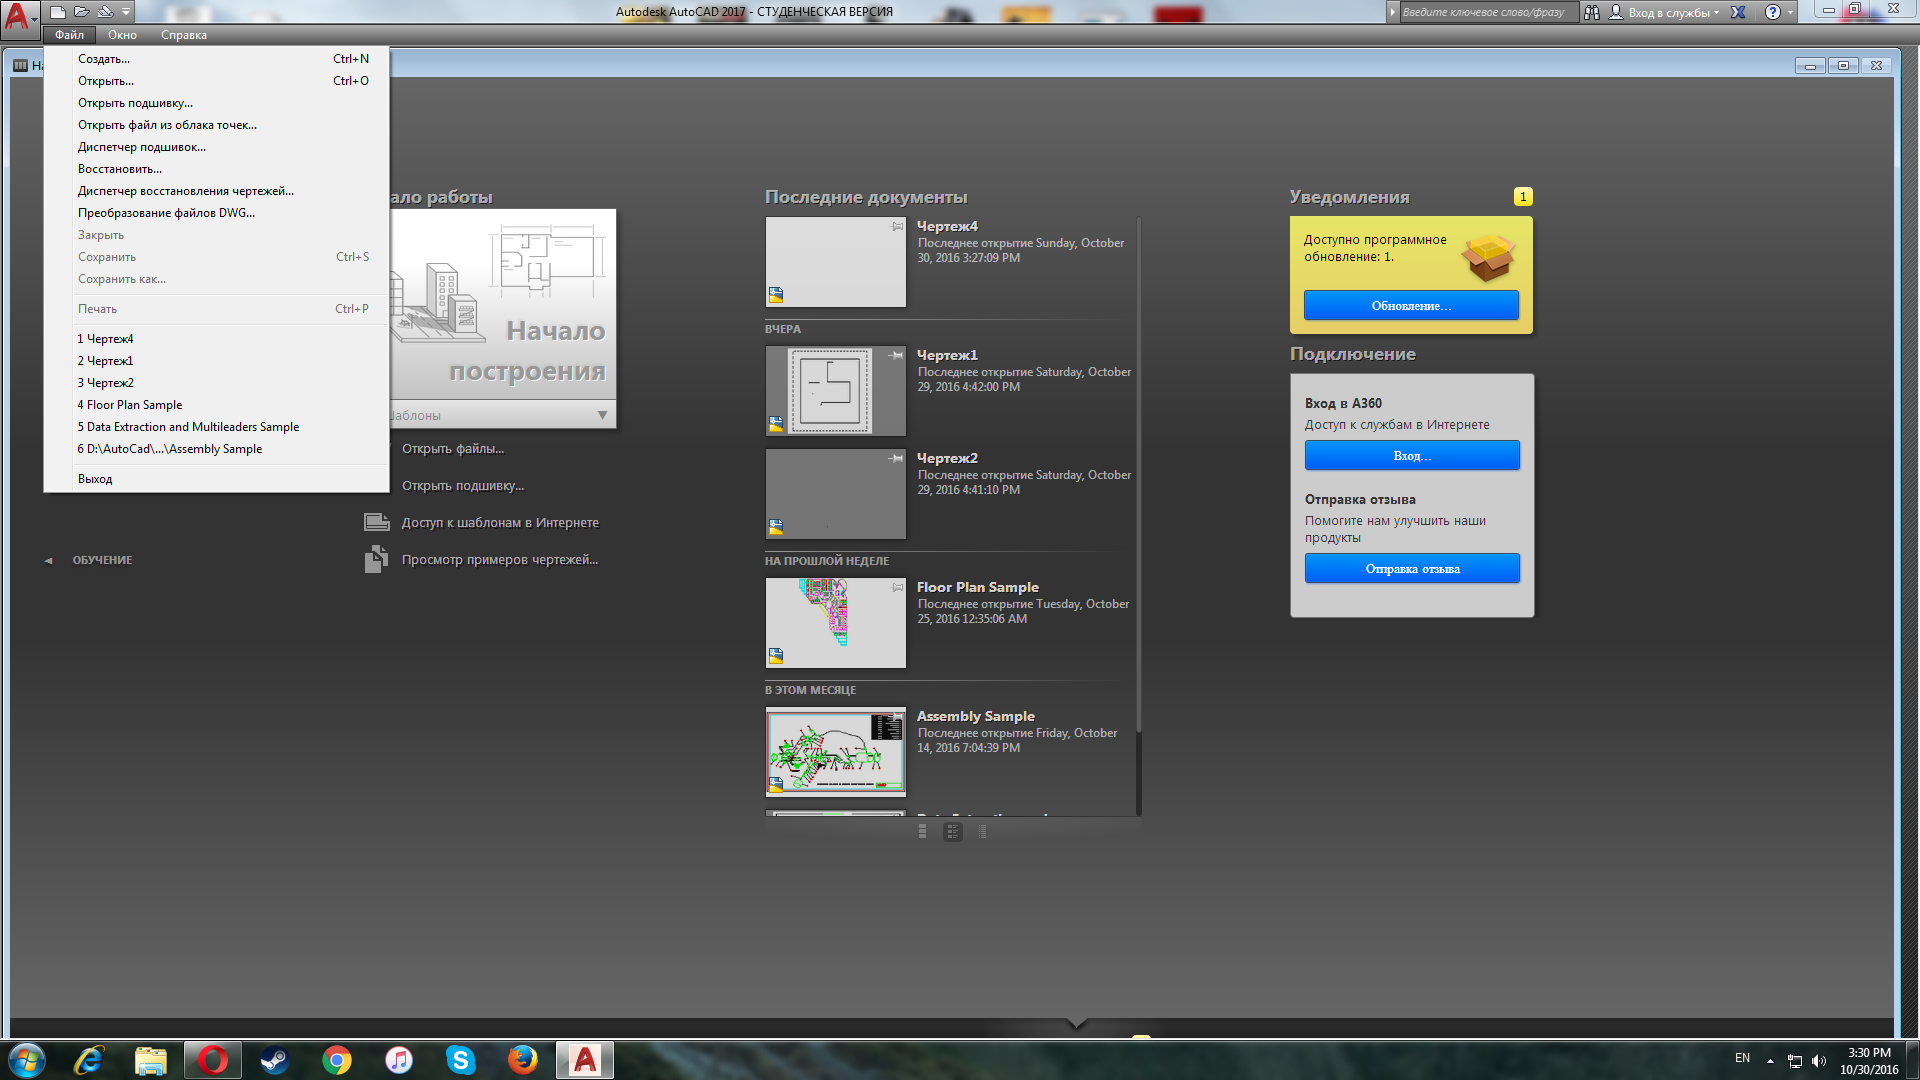Launch Google Chrome from the taskbar
This screenshot has height=1080, width=1920.
click(337, 1060)
